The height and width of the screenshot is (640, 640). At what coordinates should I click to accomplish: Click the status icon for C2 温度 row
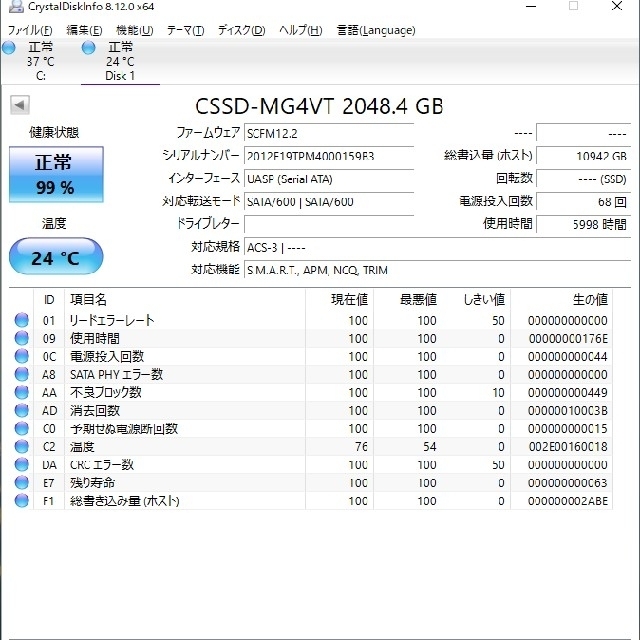pyautogui.click(x=22, y=446)
